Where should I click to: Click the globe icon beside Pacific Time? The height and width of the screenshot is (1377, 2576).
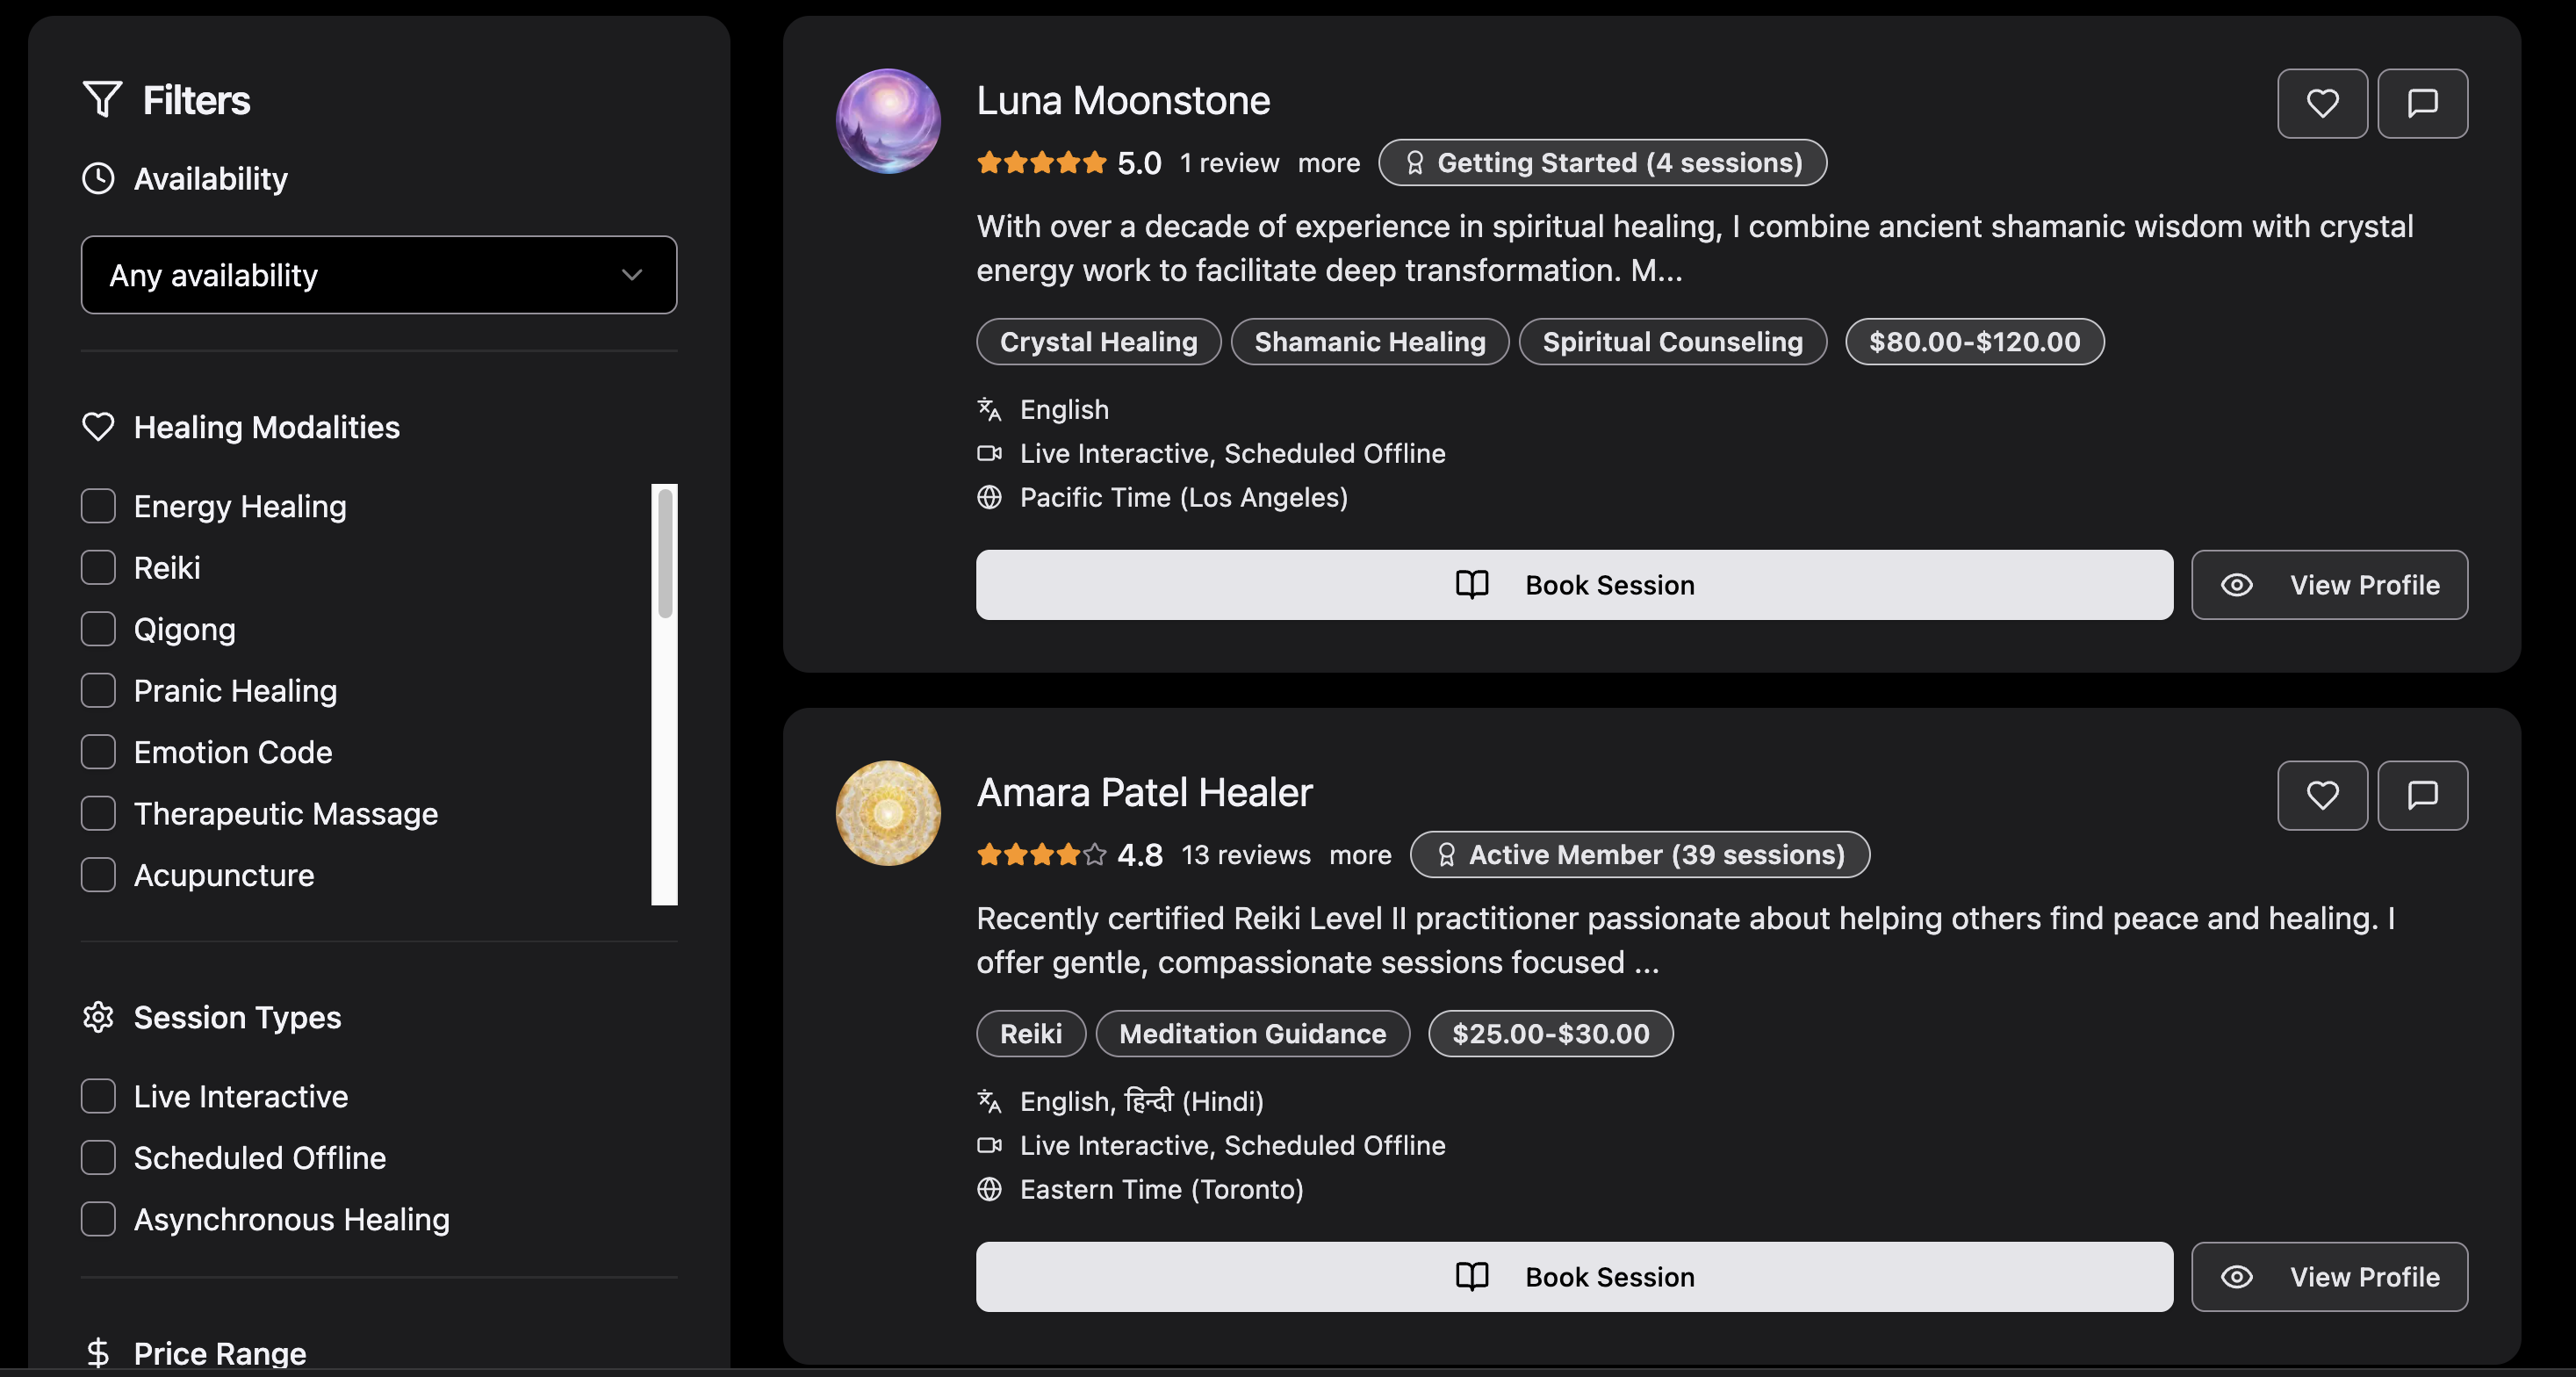(x=989, y=497)
